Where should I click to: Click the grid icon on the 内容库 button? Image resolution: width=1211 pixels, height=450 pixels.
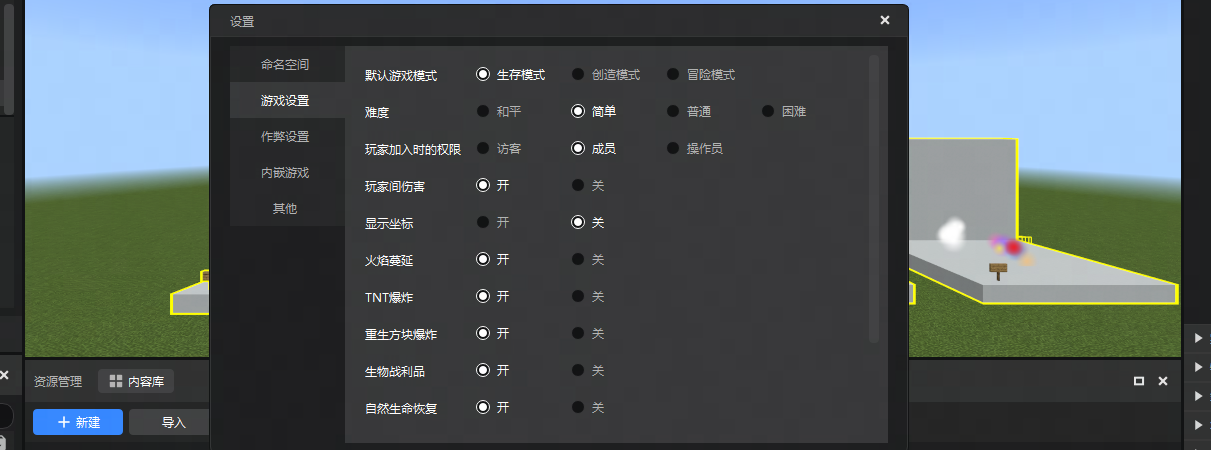[x=116, y=381]
